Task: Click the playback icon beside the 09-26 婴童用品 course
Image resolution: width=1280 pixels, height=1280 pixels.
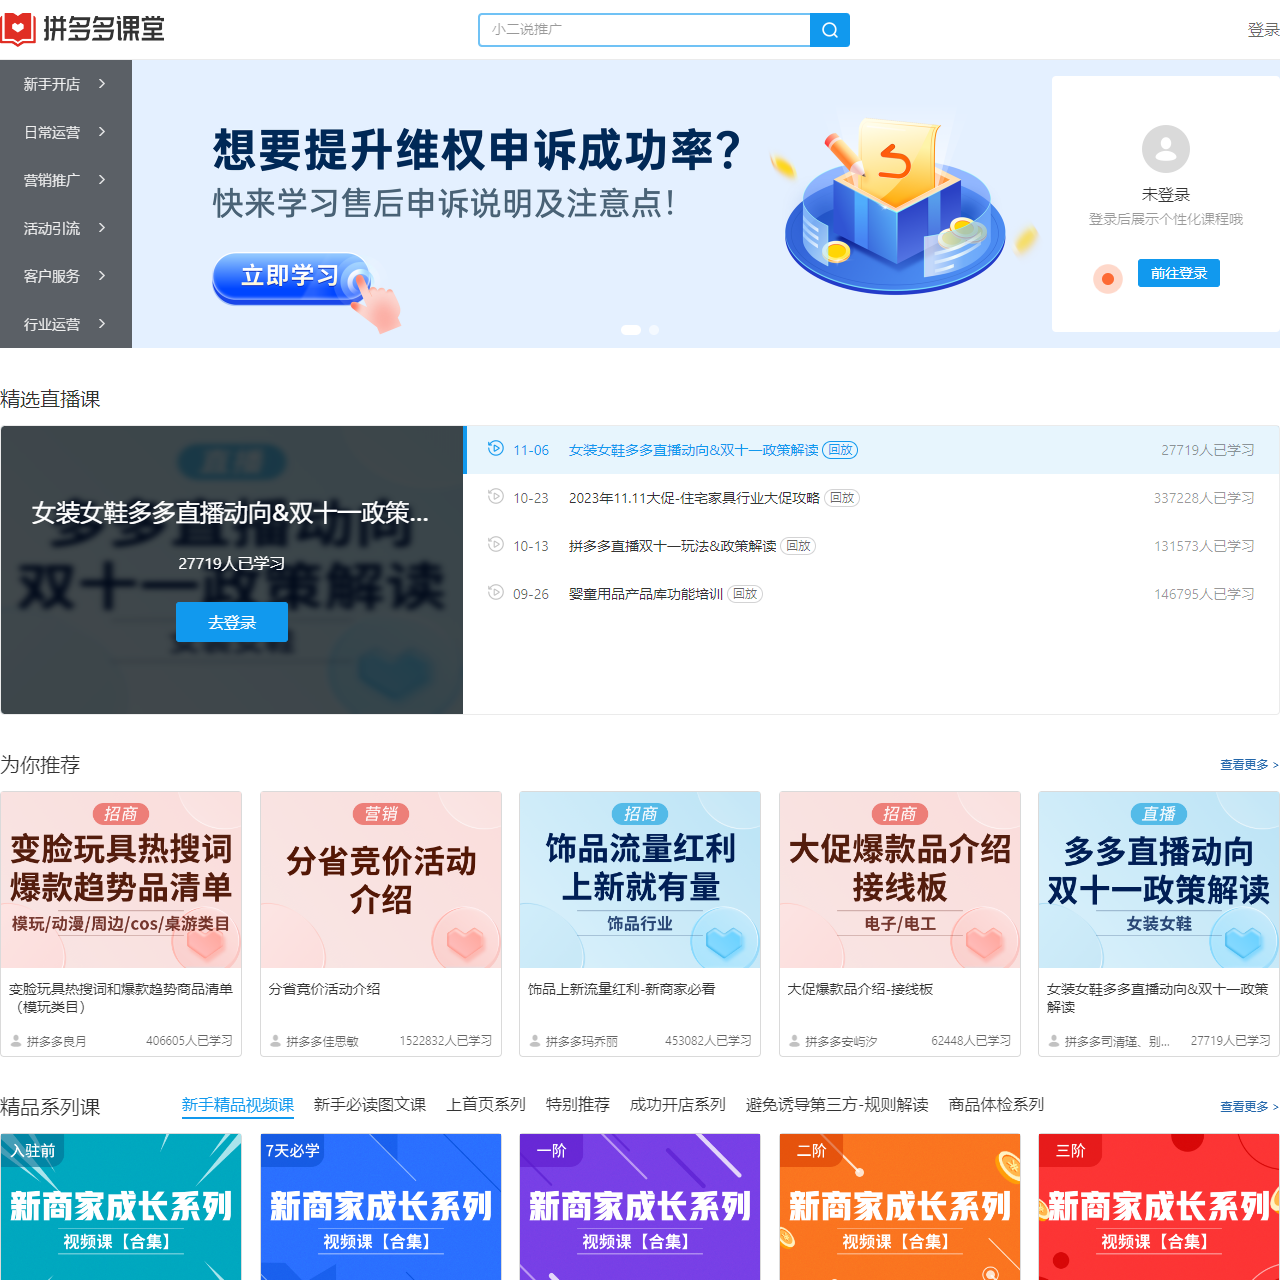Action: [x=495, y=591]
